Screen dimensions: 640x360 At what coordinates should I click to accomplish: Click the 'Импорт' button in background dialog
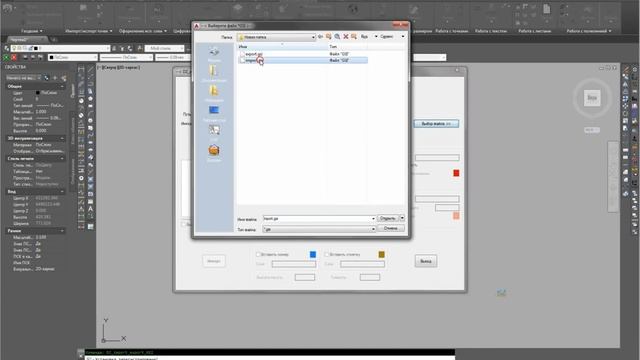tap(214, 261)
